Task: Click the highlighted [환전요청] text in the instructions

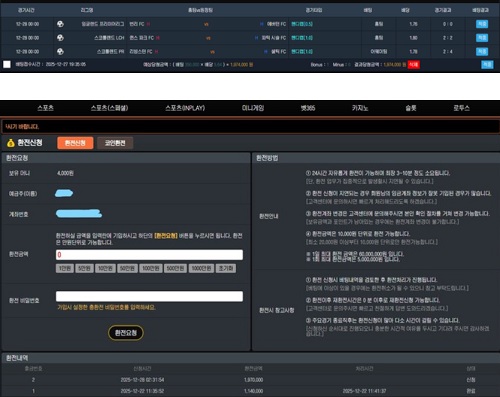Action: [x=166, y=236]
